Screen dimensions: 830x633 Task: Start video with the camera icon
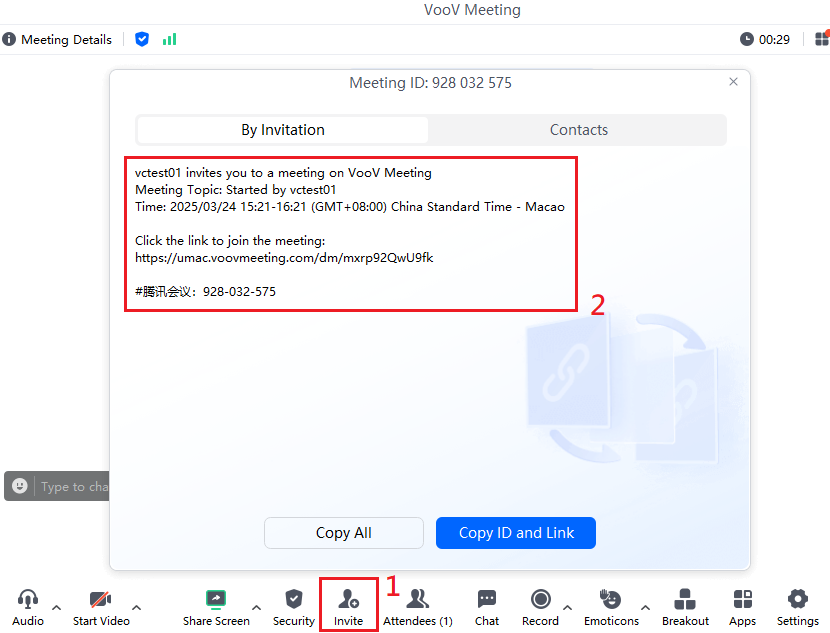(101, 600)
